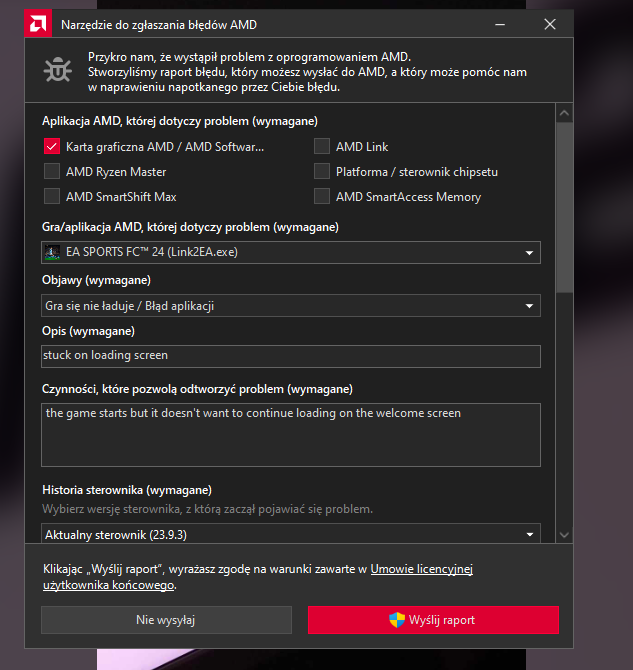Click 'Opis (wymagane)' label
The height and width of the screenshot is (670, 633).
[x=88, y=331]
